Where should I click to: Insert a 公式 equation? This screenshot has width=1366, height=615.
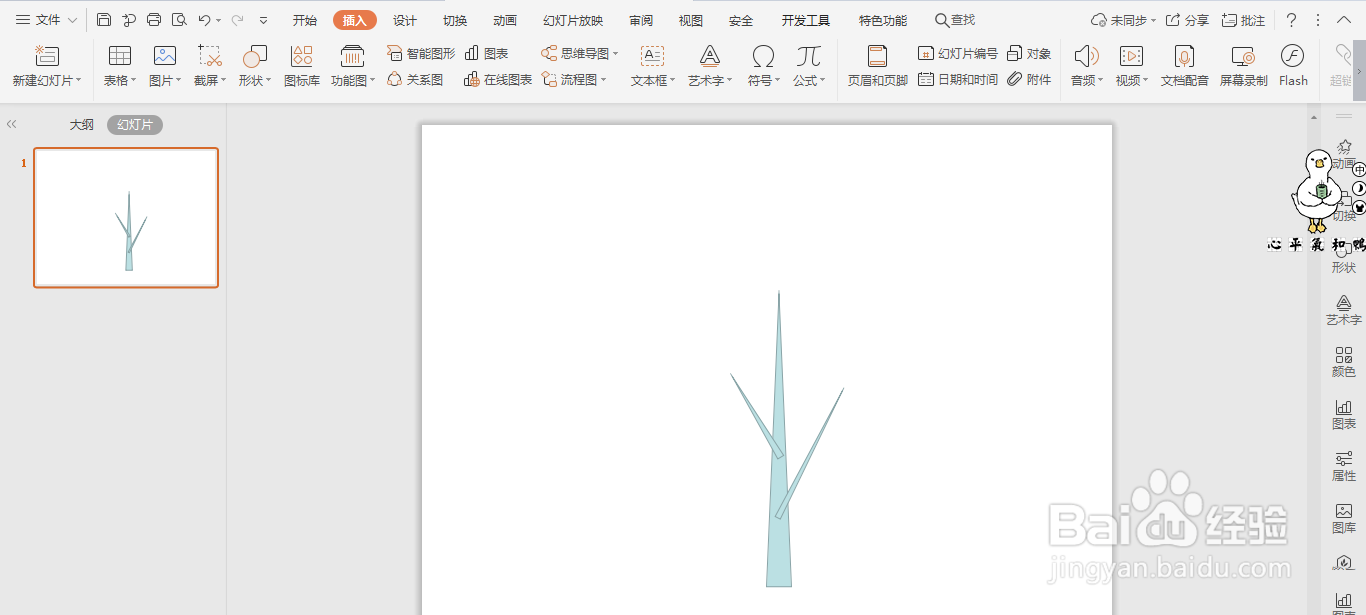809,56
